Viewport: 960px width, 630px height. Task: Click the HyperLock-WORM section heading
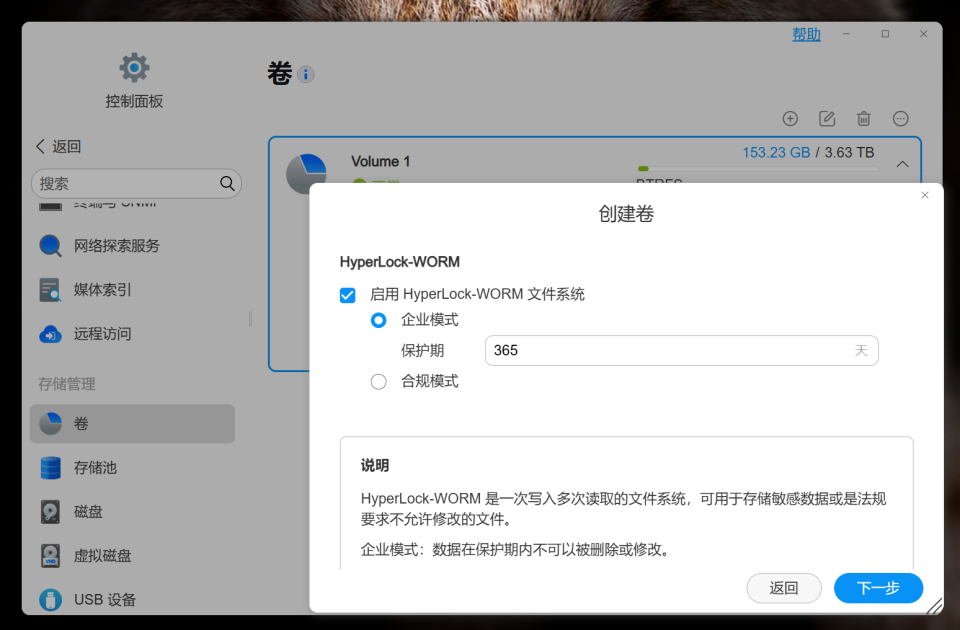(x=400, y=262)
